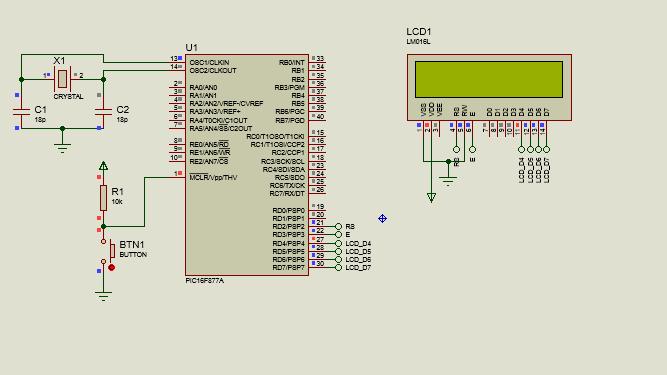Click the C1 capacitor symbol
The width and height of the screenshot is (667, 375).
(21, 112)
